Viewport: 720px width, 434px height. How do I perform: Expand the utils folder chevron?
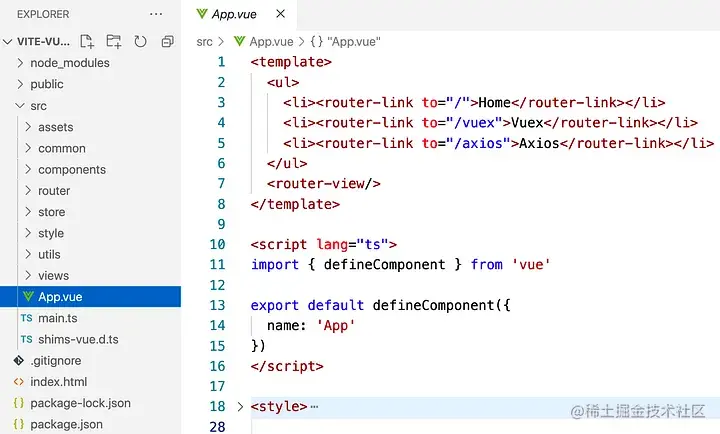coord(28,254)
